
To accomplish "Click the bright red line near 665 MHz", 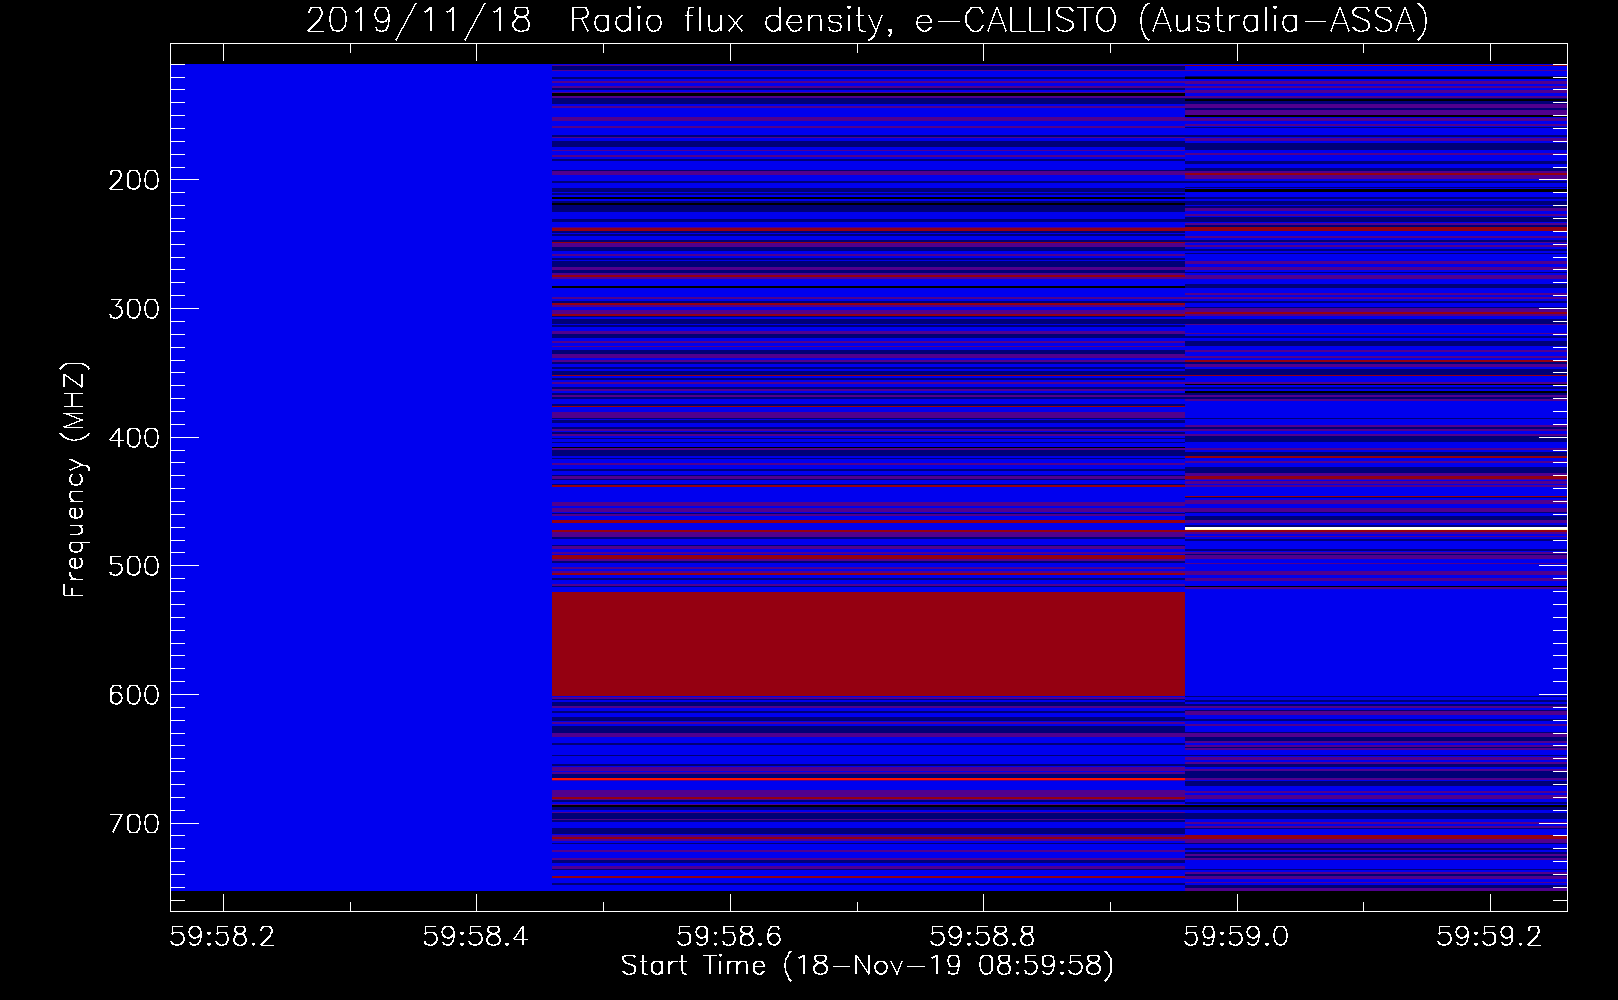I will click(x=868, y=778).
